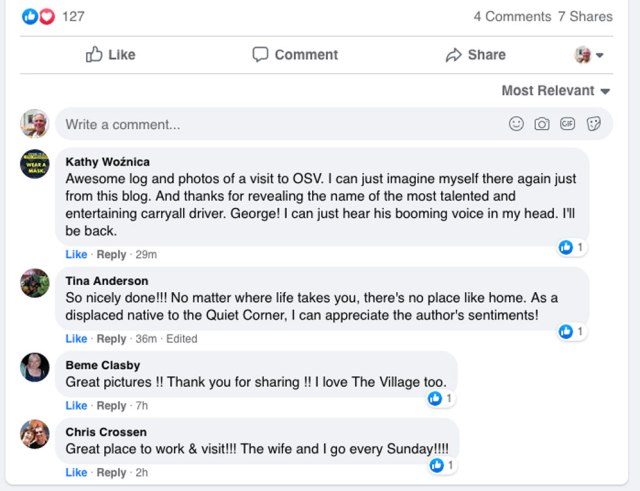Open the 4 Comments link
This screenshot has width=640, height=491.
coord(512,16)
